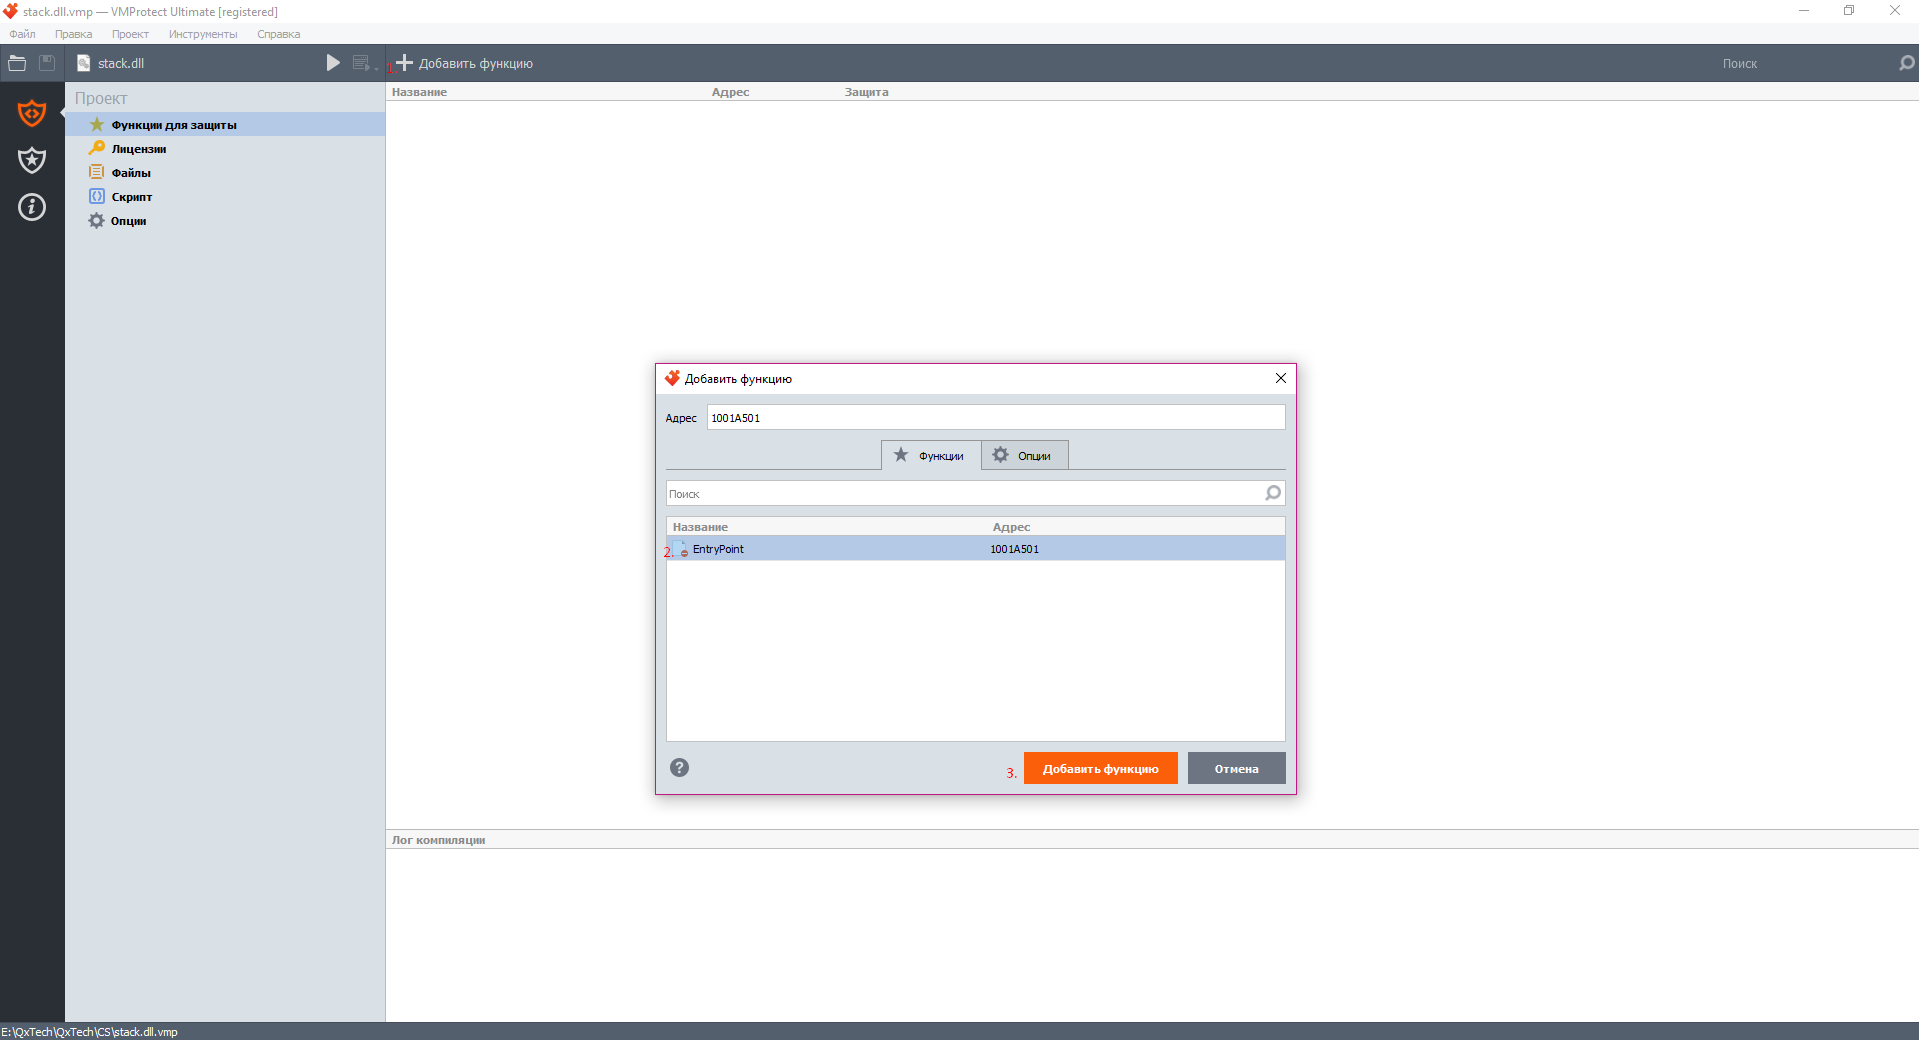Select 'Файлы' tree item

225,173
